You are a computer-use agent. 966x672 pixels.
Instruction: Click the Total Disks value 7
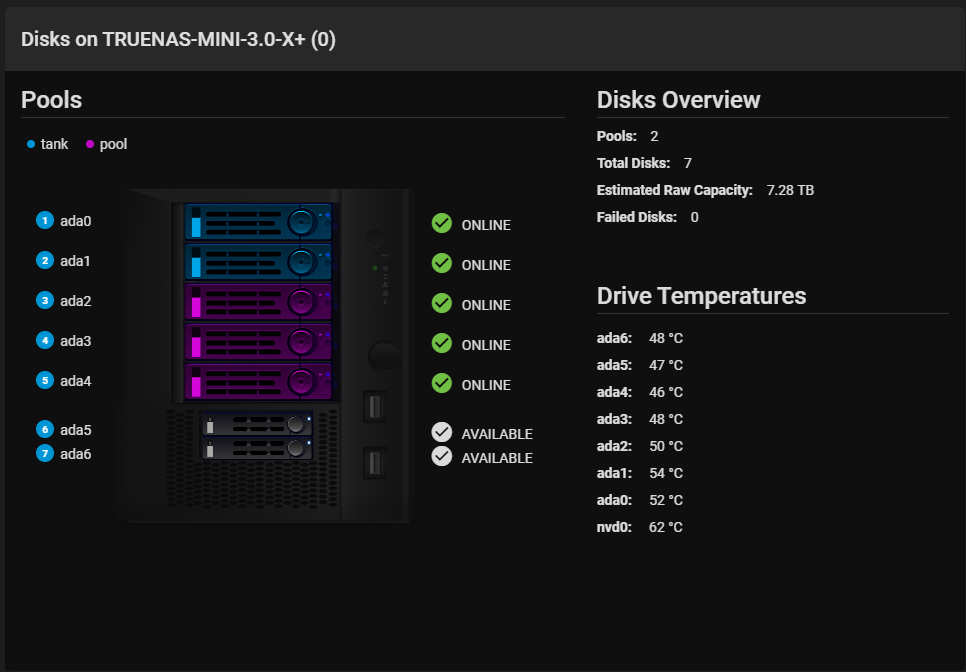pos(688,163)
